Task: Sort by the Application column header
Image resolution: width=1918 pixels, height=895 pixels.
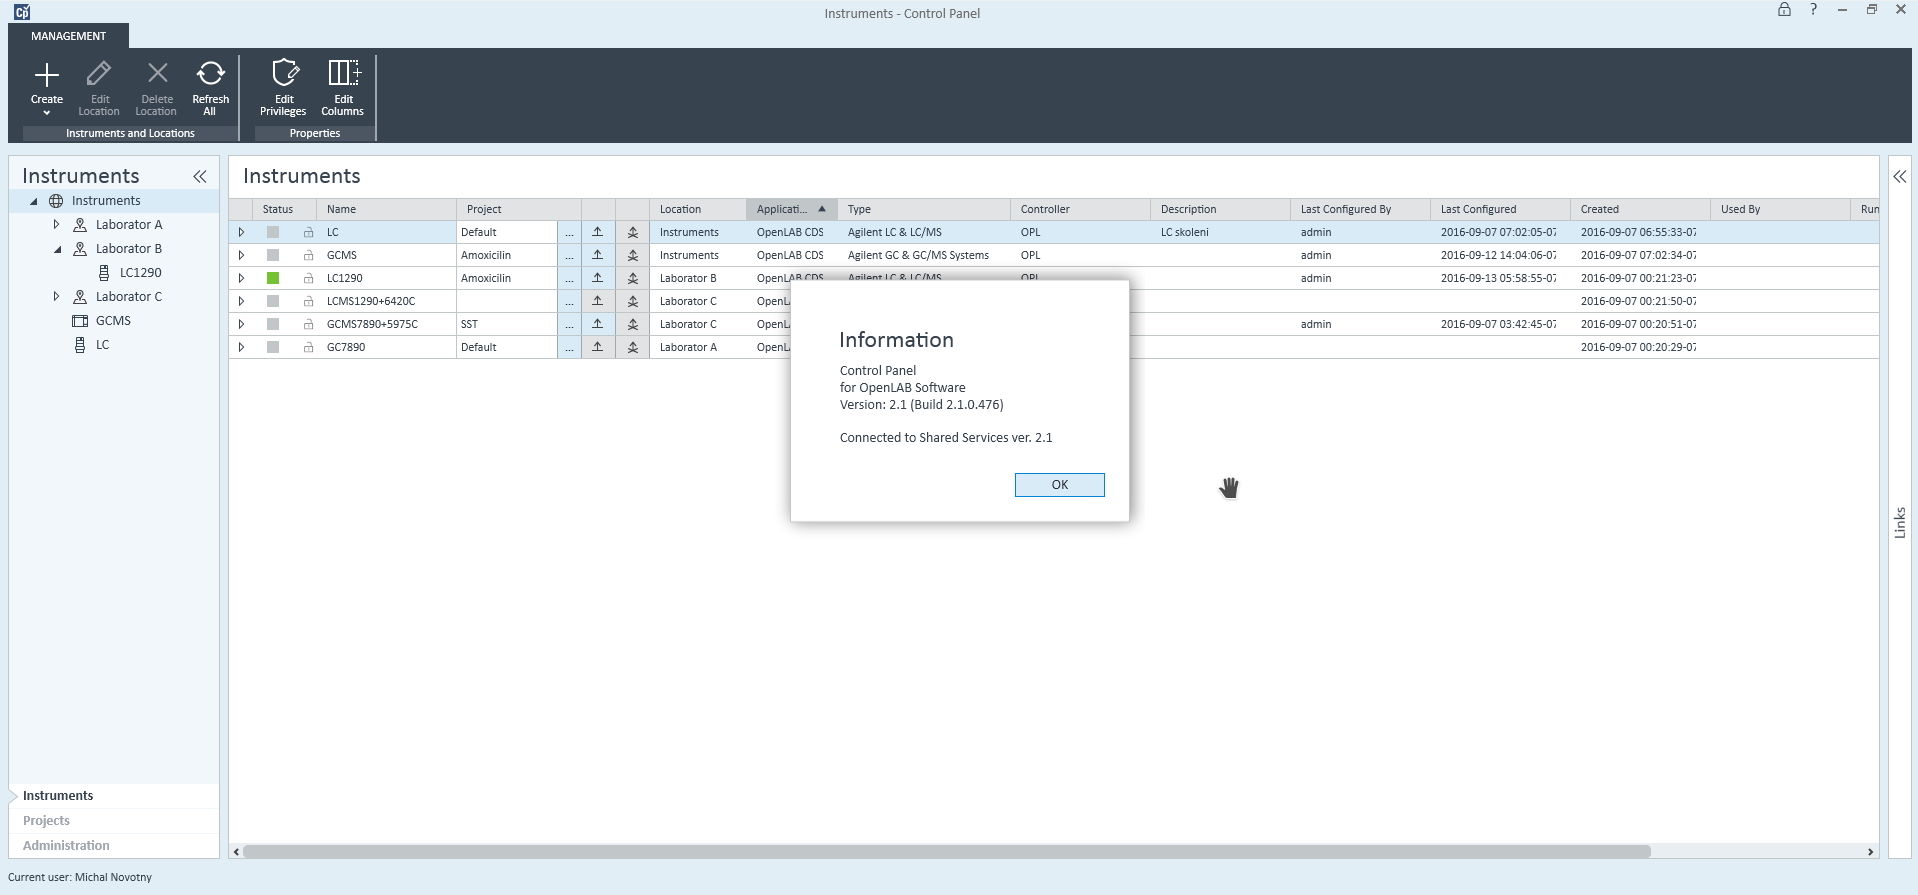Action: click(791, 209)
